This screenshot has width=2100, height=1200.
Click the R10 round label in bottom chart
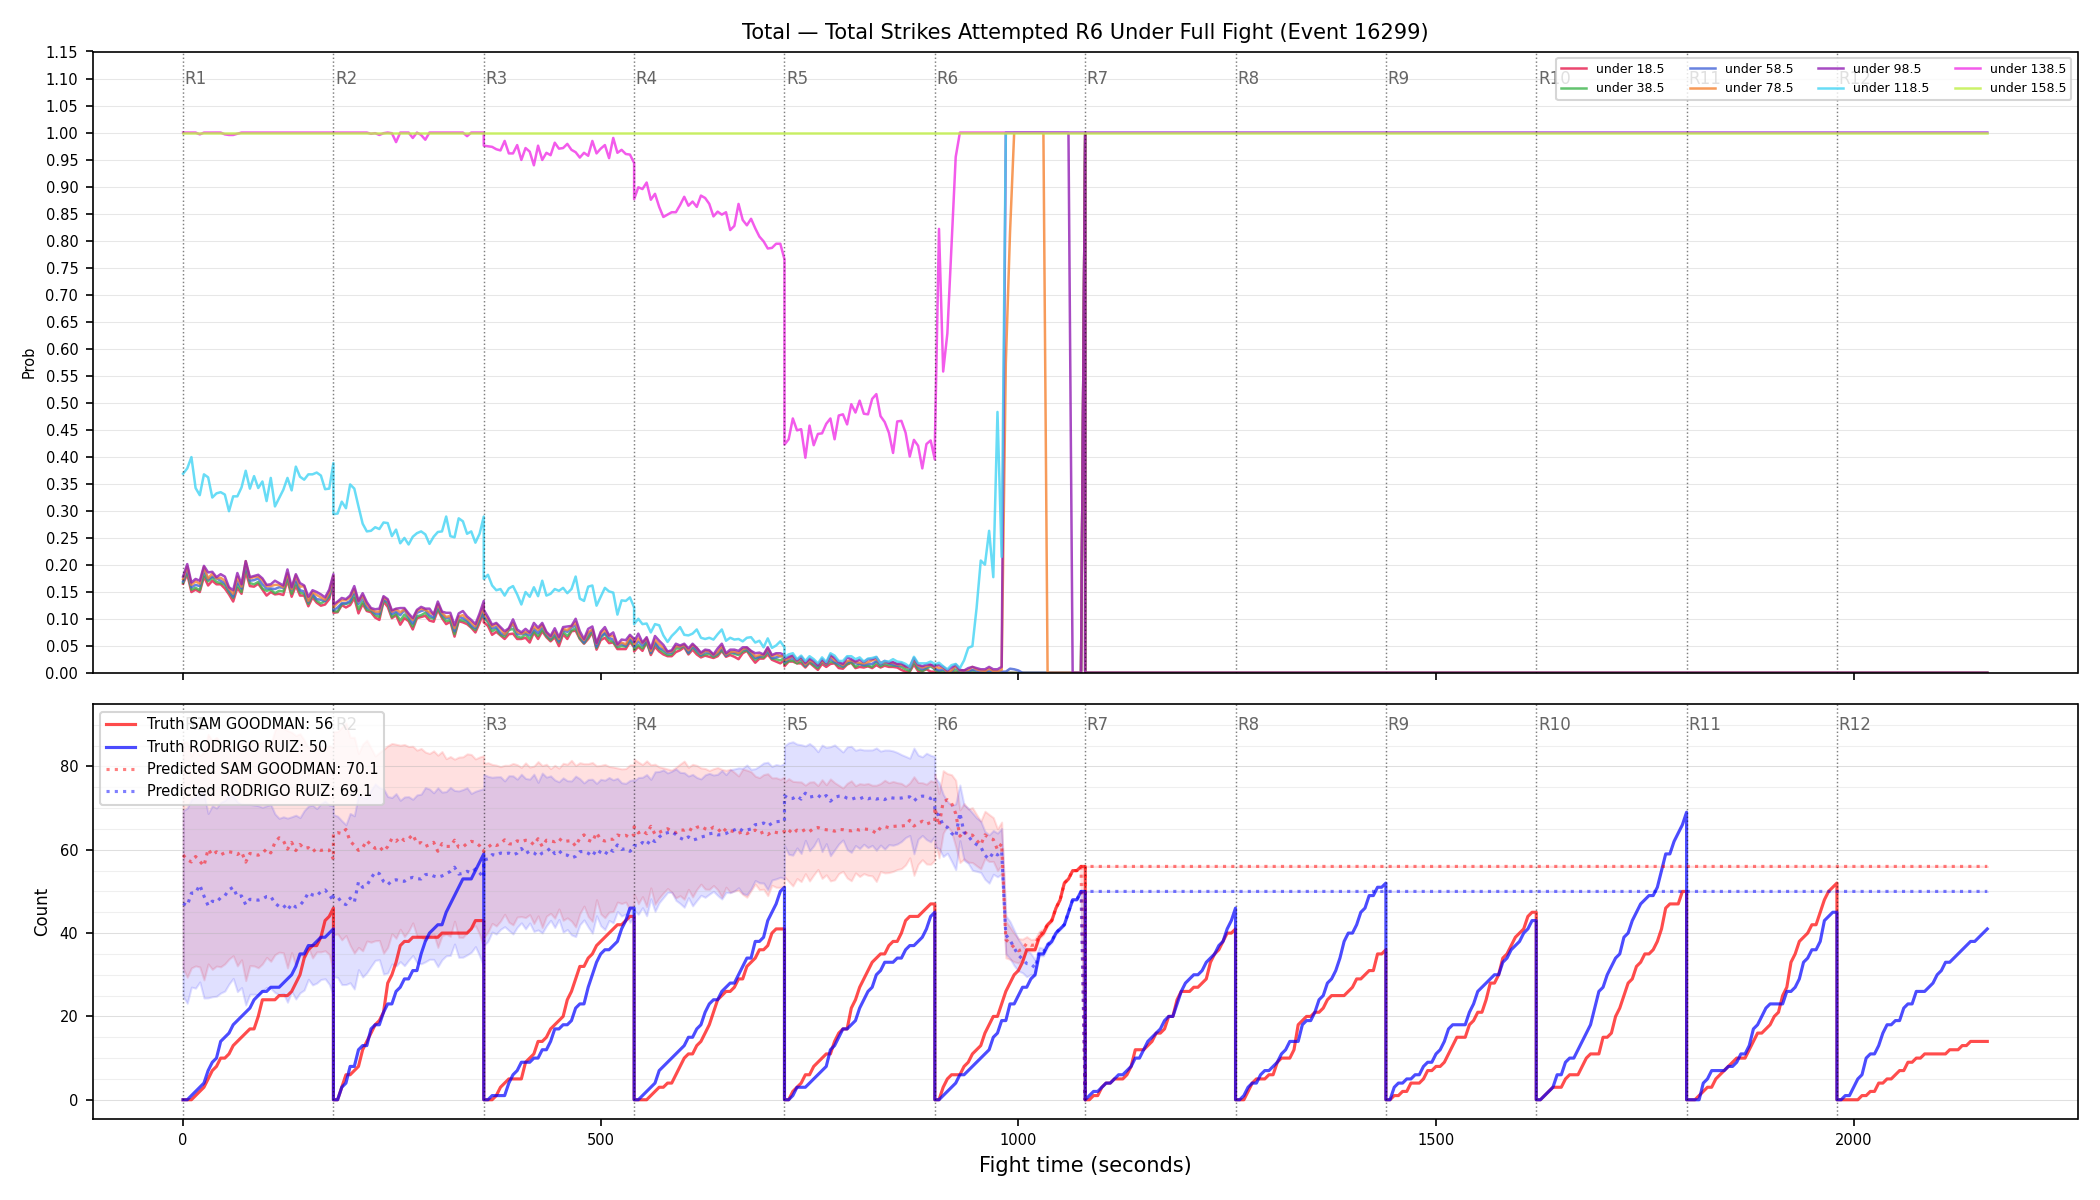click(x=1554, y=724)
